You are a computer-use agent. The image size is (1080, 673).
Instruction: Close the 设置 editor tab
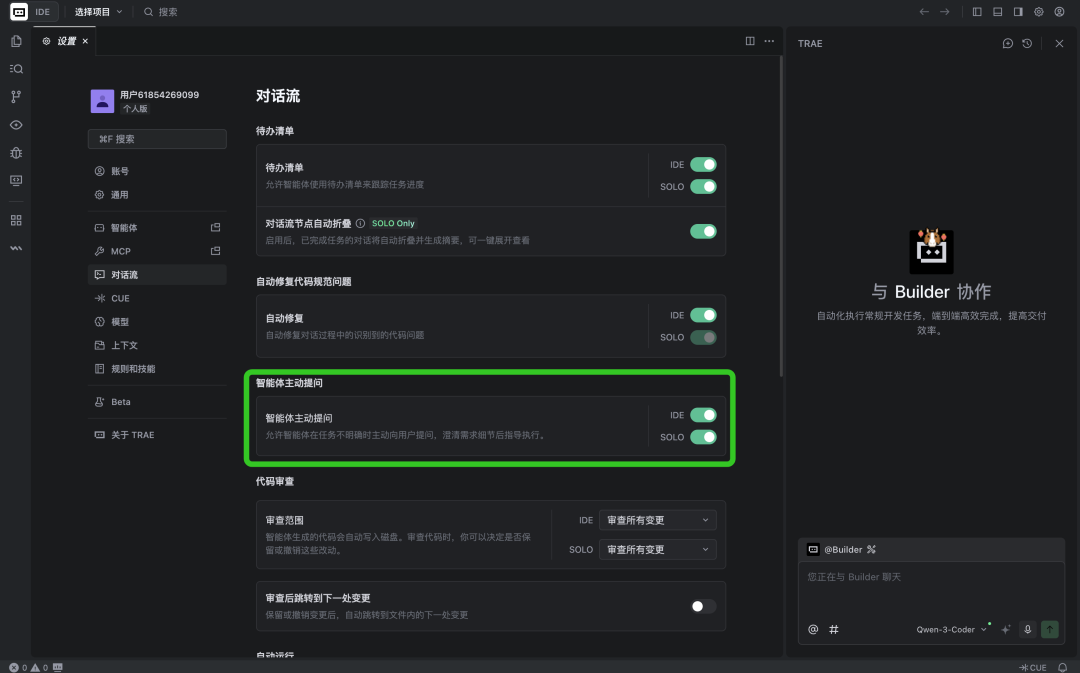(x=85, y=41)
